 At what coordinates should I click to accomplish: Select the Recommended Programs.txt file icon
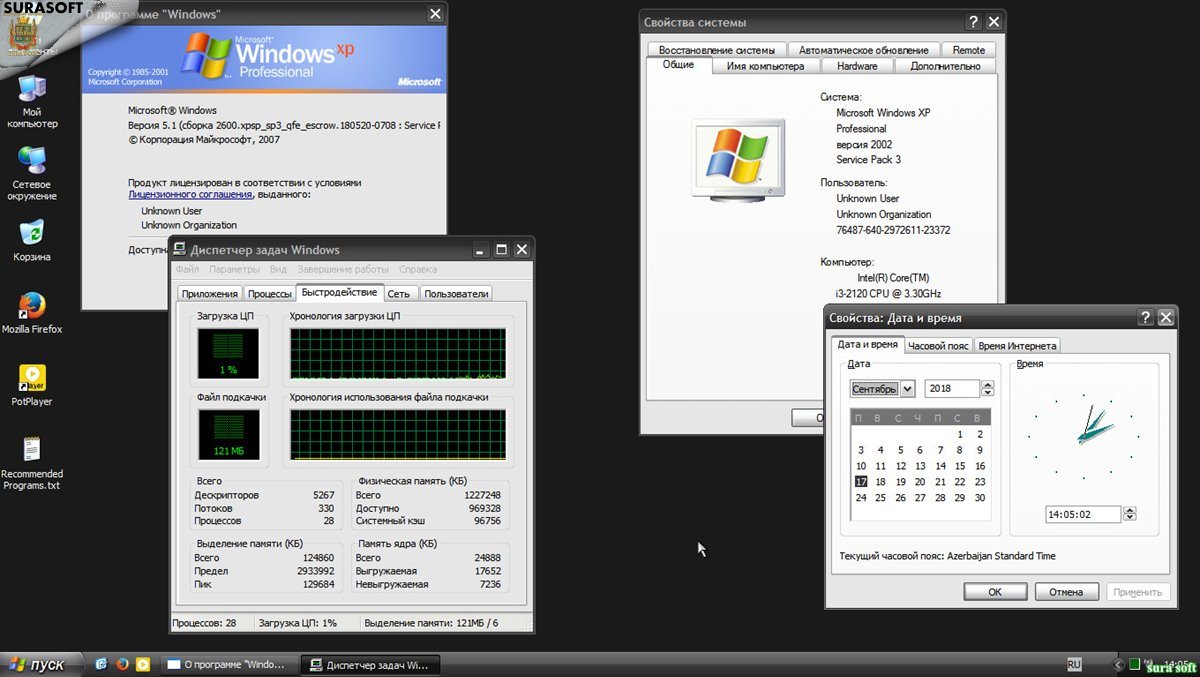32,463
